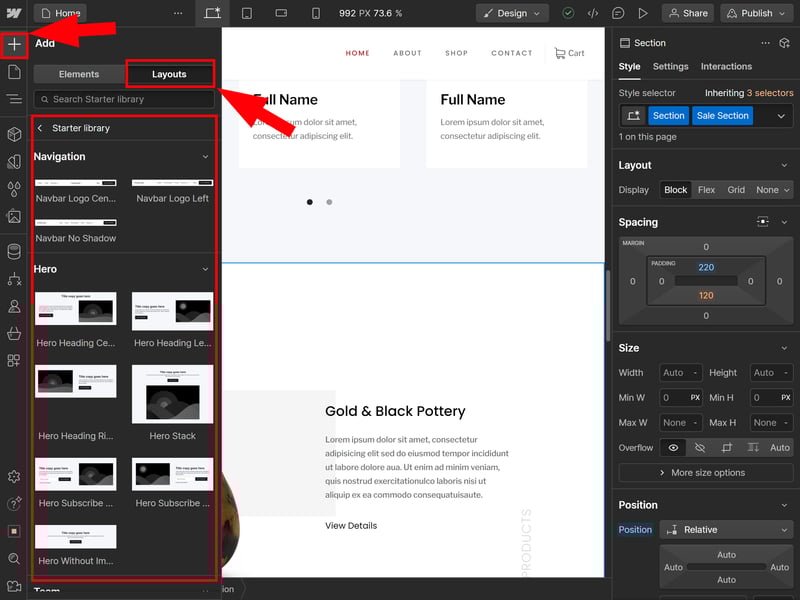Screen dimensions: 800x600
Task: Set overflow to visible eye icon
Action: [x=673, y=448]
